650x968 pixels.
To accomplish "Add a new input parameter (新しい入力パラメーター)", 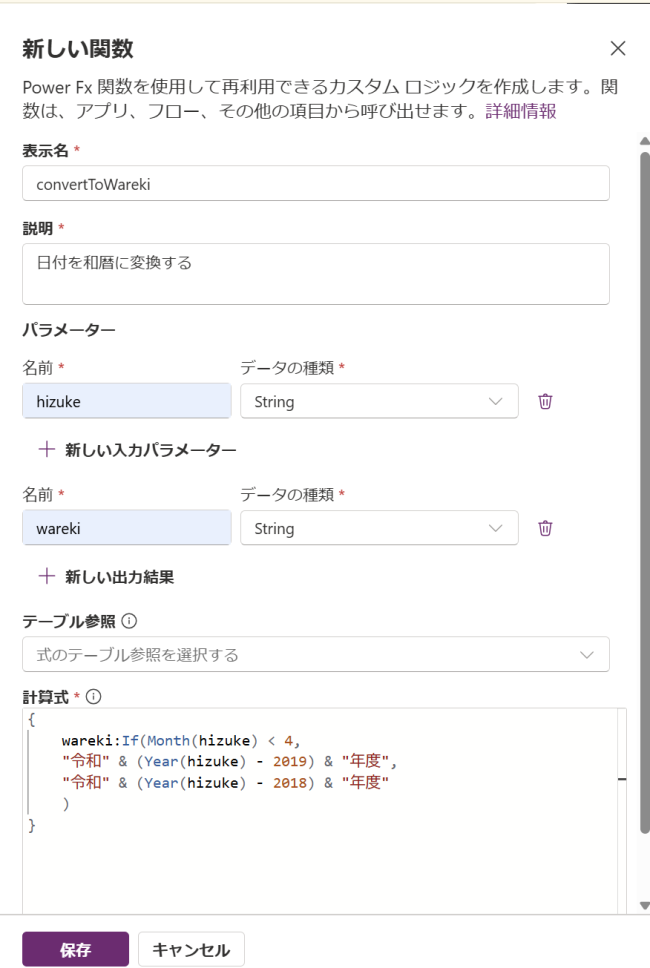I will point(137,450).
